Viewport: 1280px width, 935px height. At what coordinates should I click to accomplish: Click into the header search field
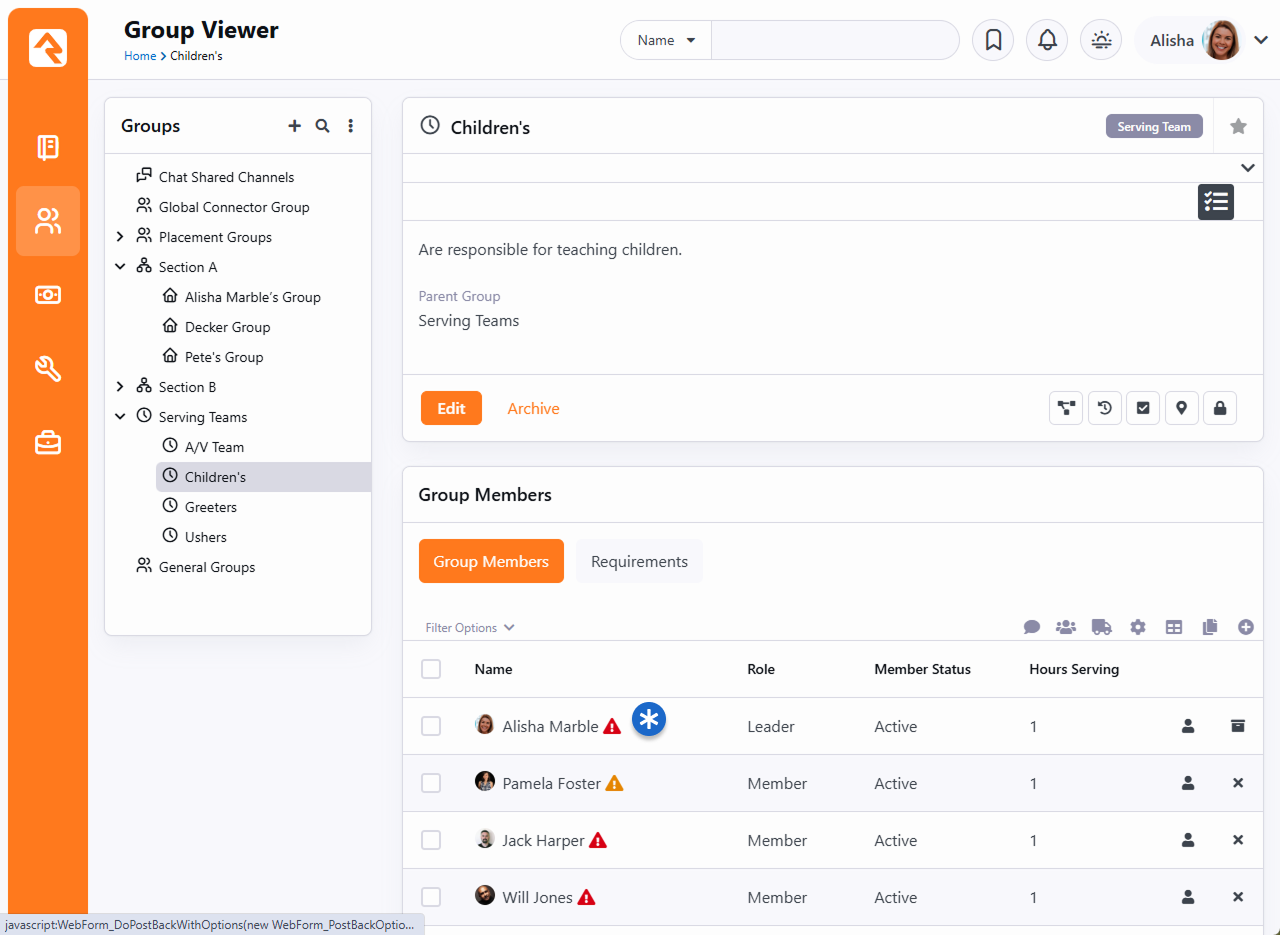click(834, 40)
